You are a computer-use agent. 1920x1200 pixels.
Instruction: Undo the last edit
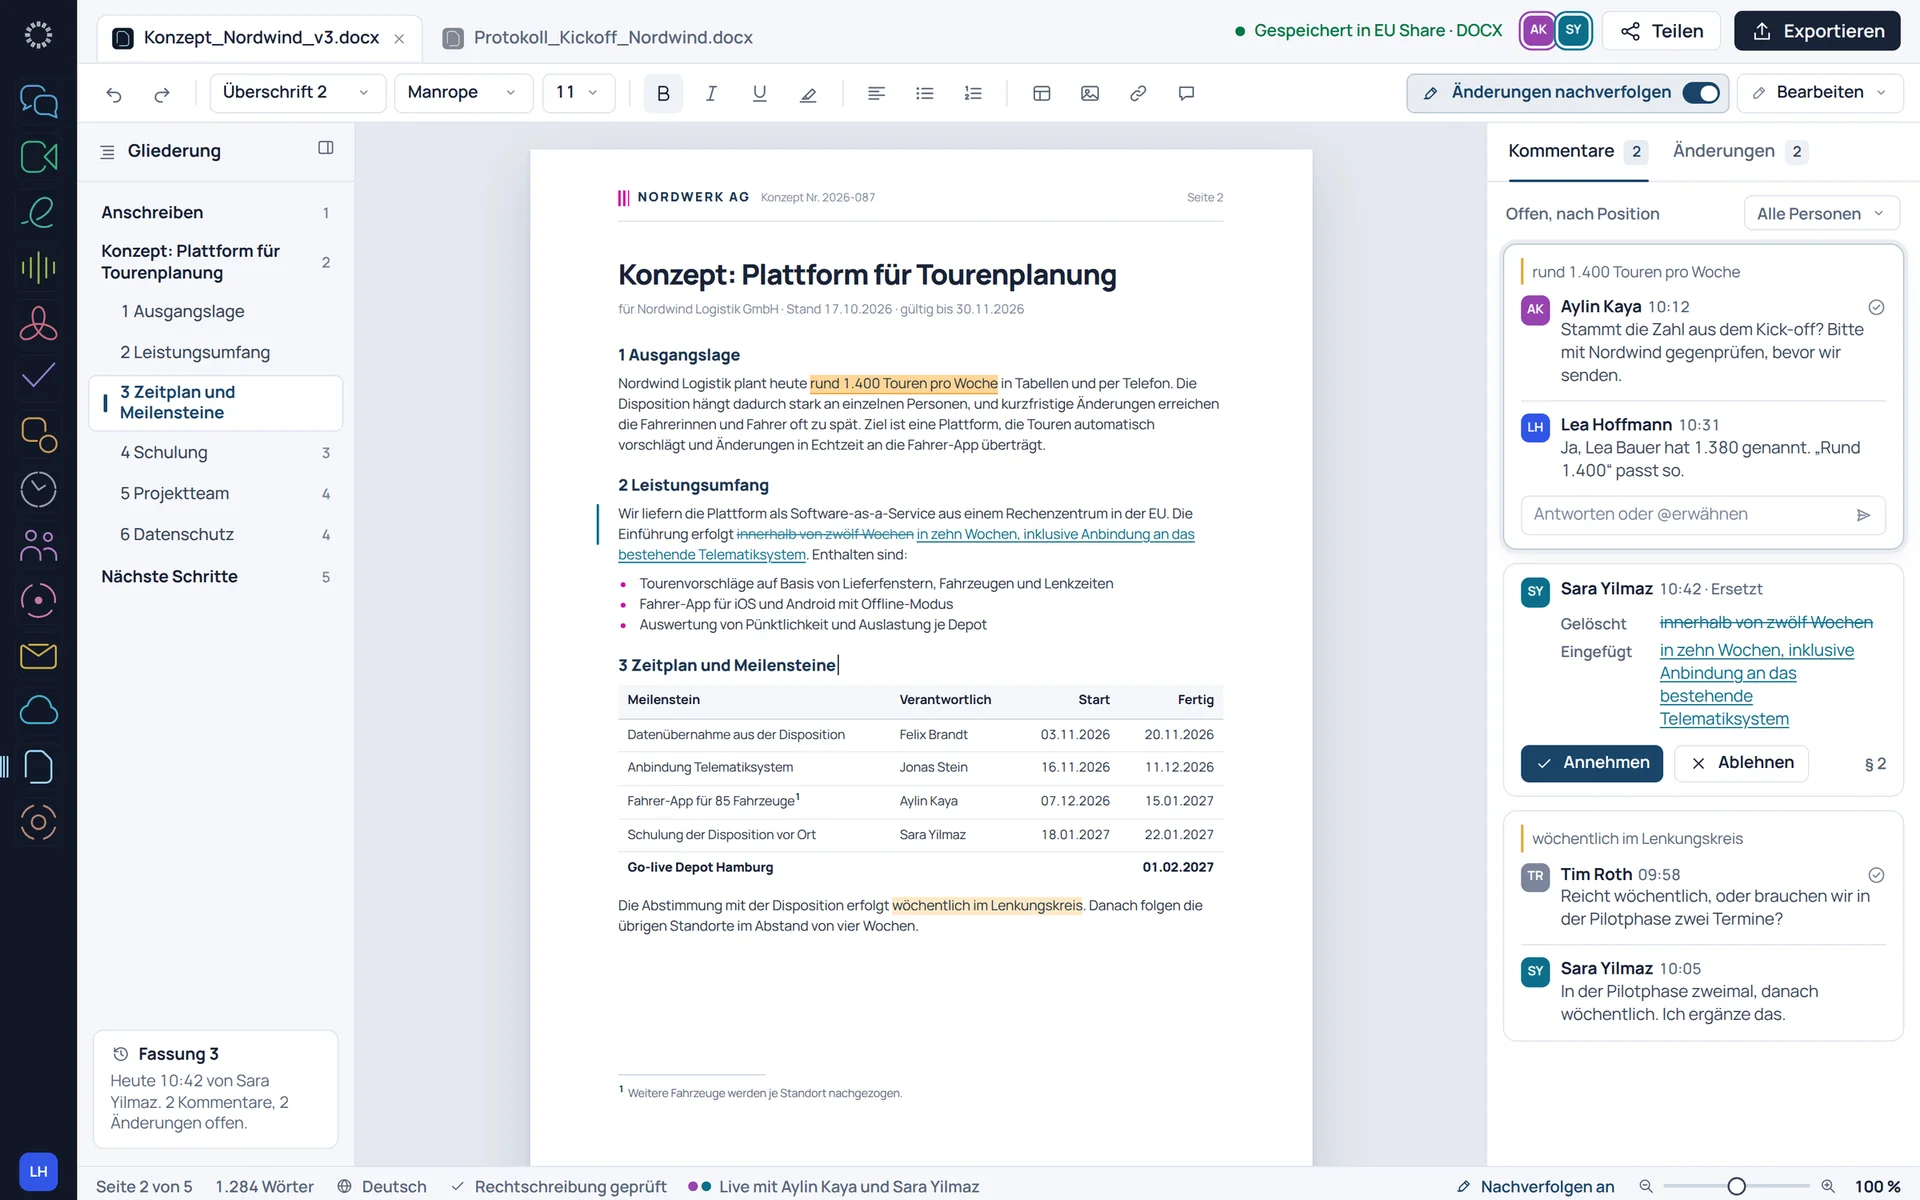tap(114, 93)
